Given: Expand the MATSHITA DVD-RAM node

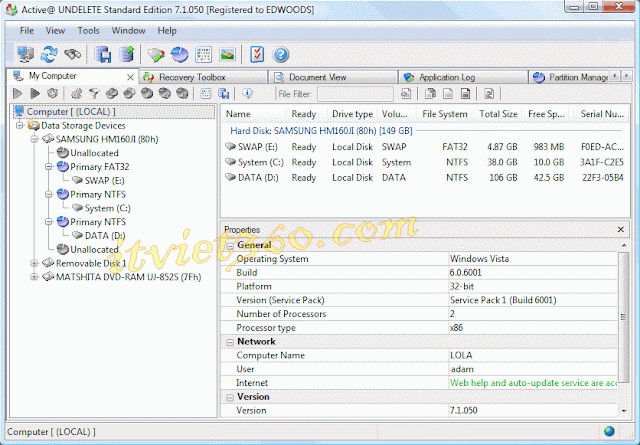Looking at the screenshot, I should click(x=34, y=277).
